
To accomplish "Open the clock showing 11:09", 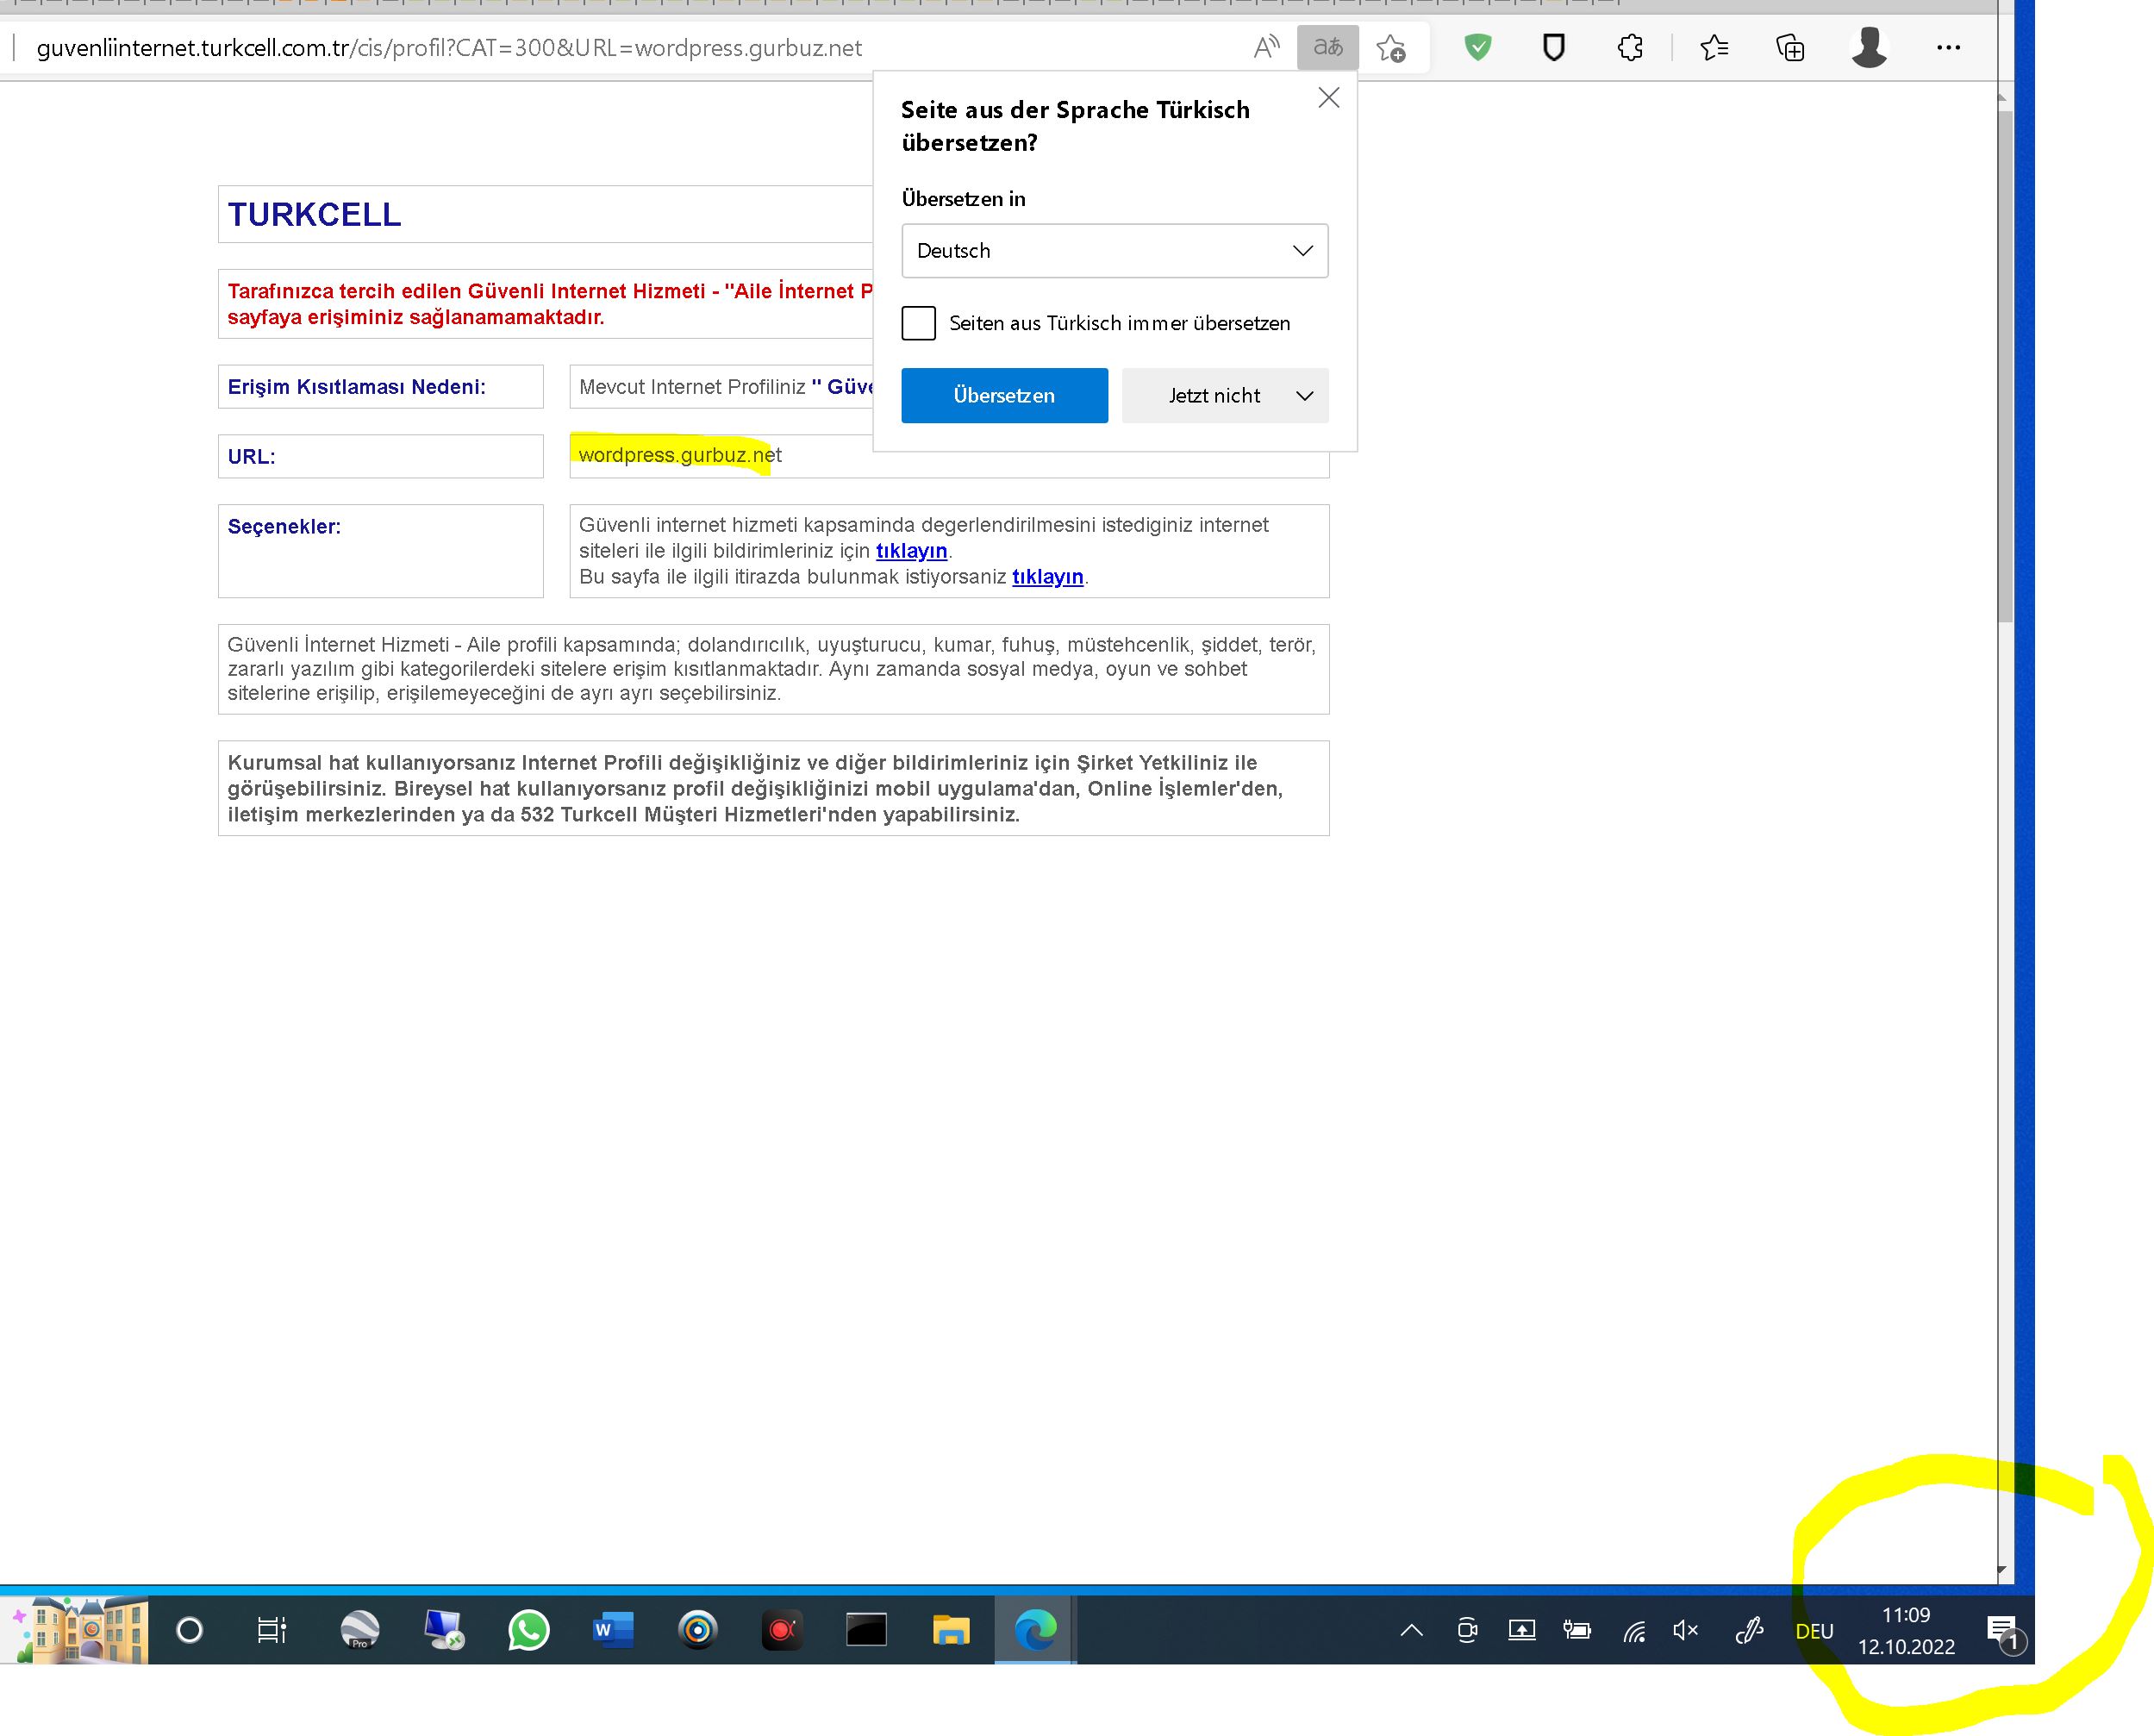I will click(1906, 1630).
